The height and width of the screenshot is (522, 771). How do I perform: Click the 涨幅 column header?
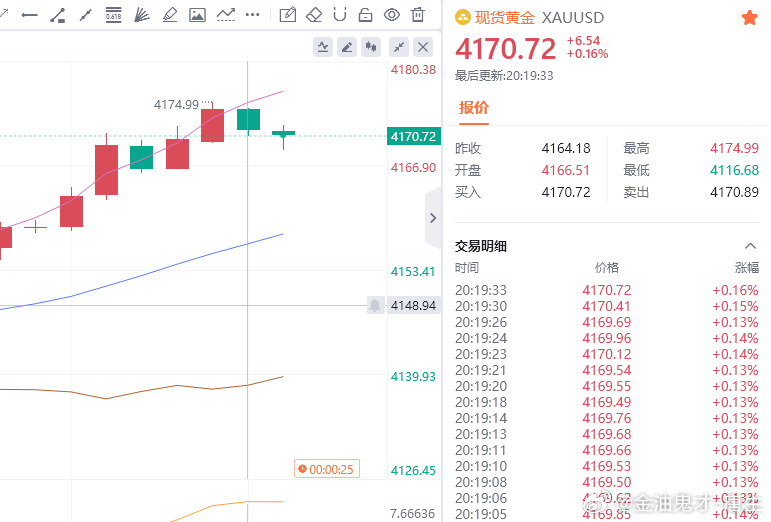point(747,268)
